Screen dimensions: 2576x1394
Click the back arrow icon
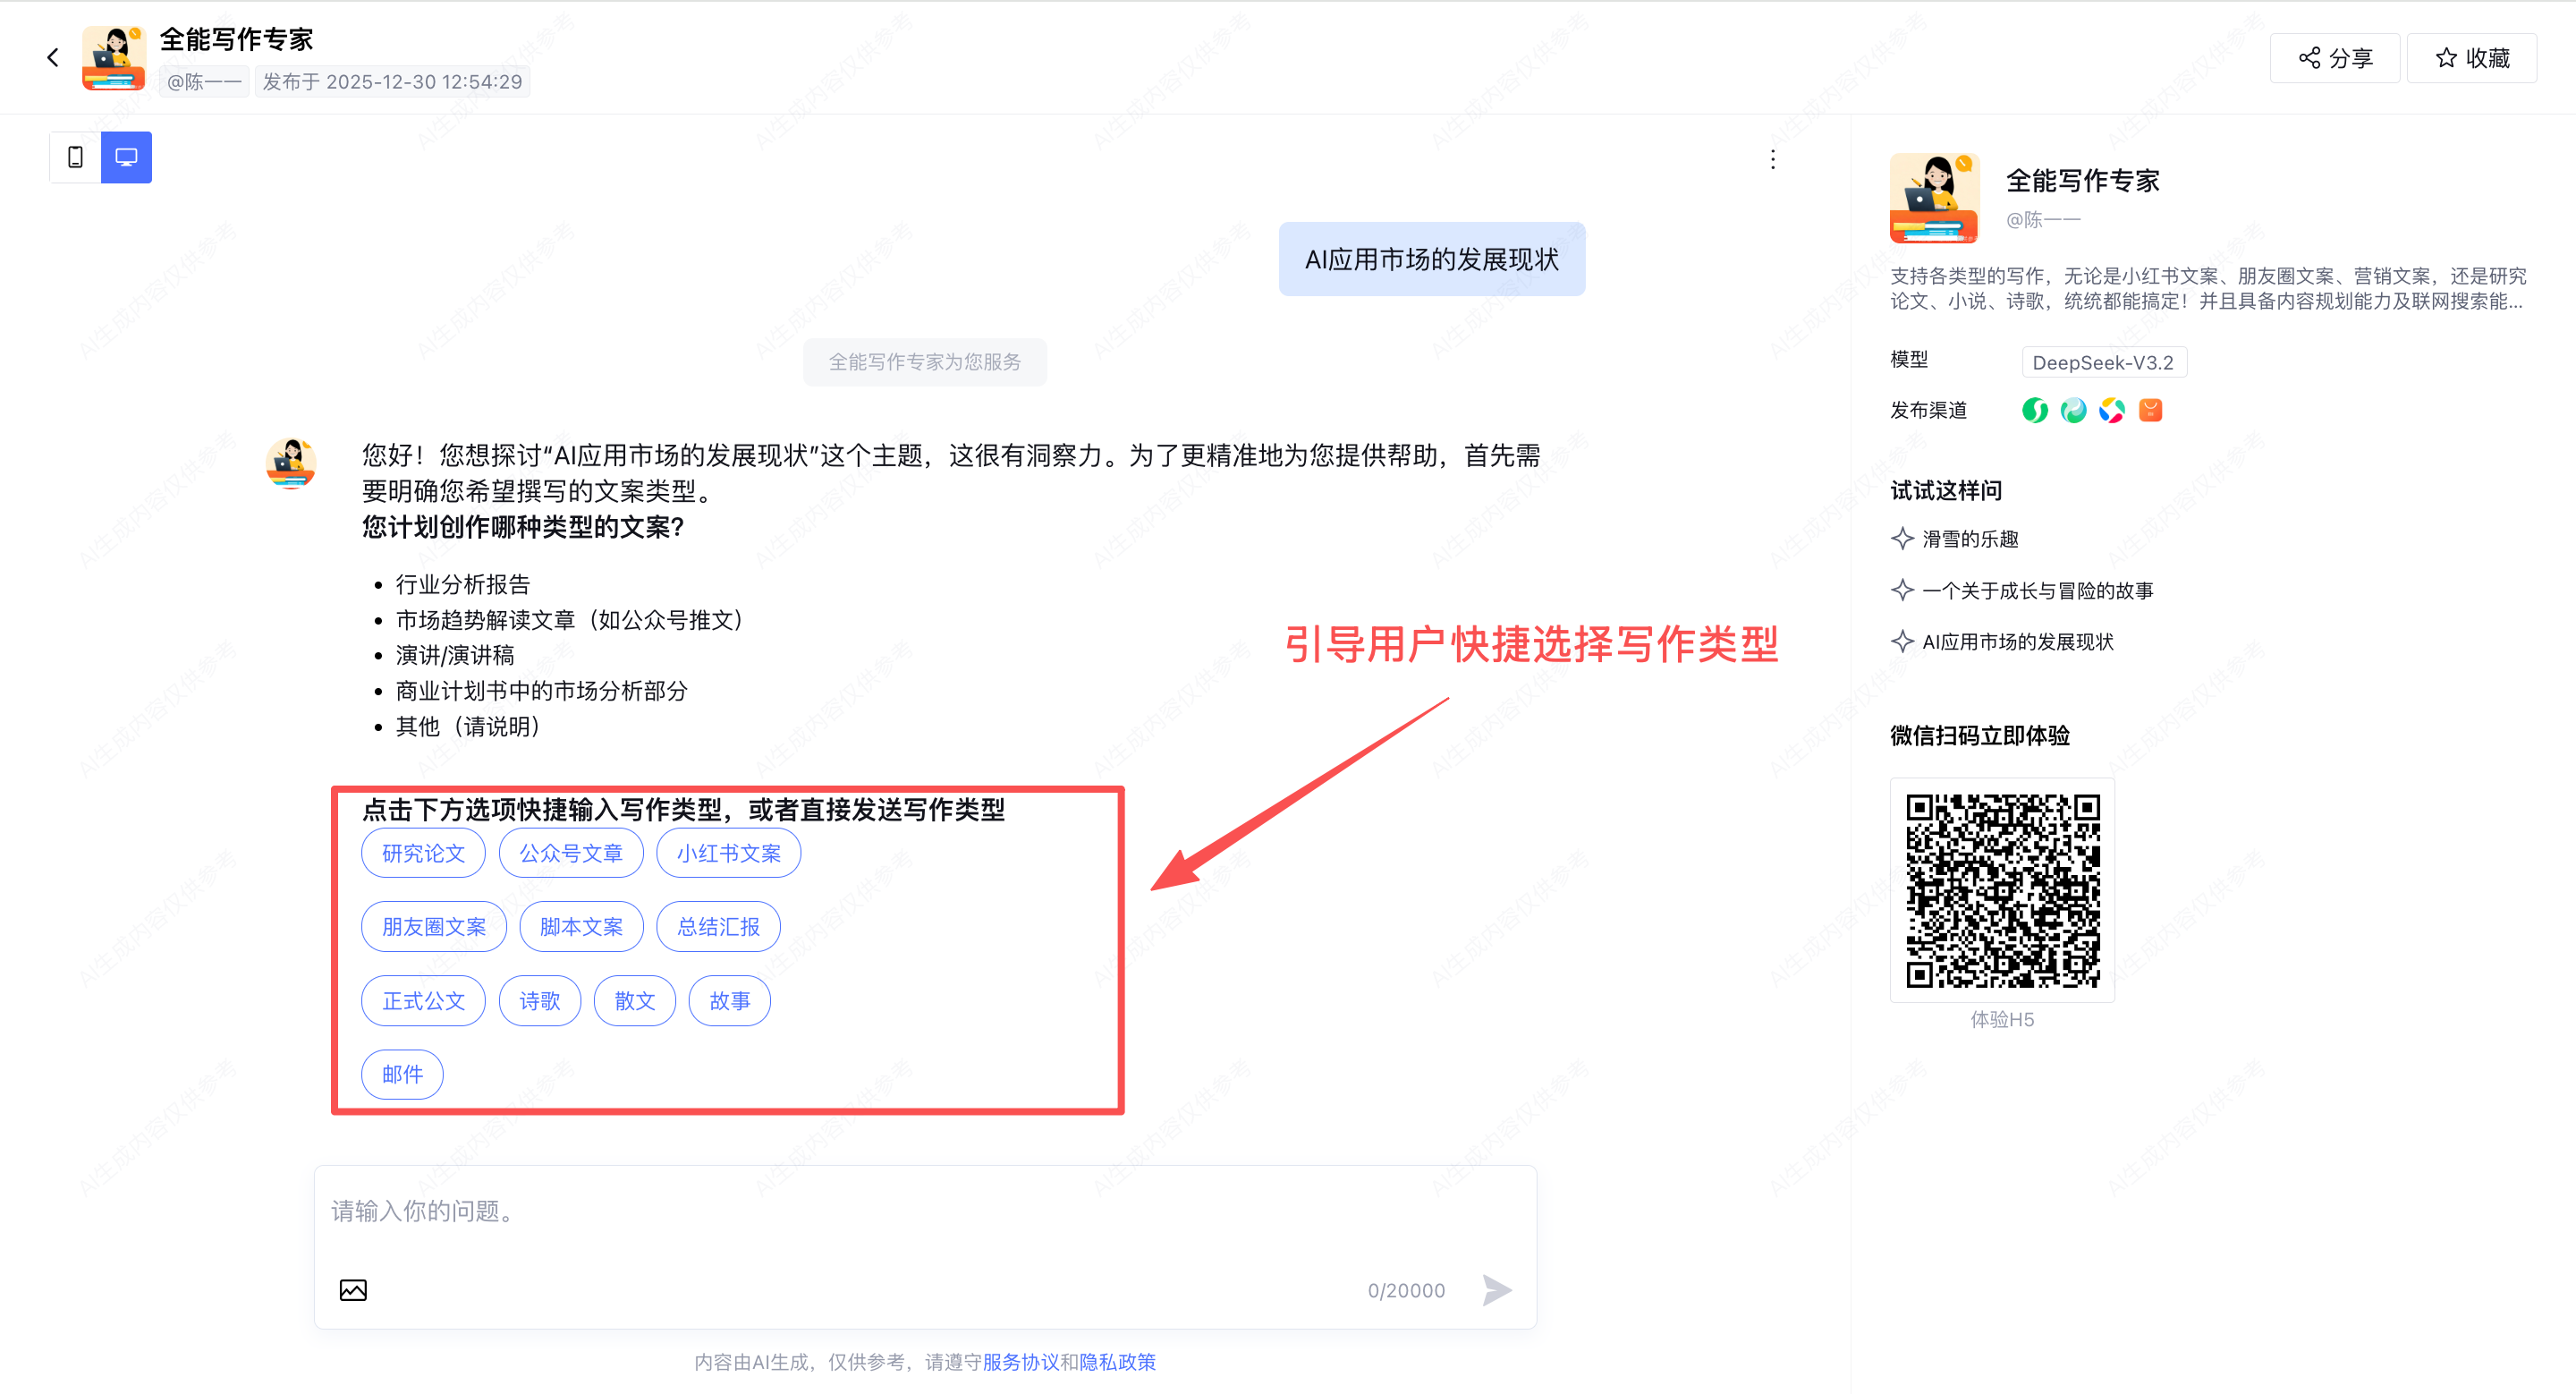53,58
